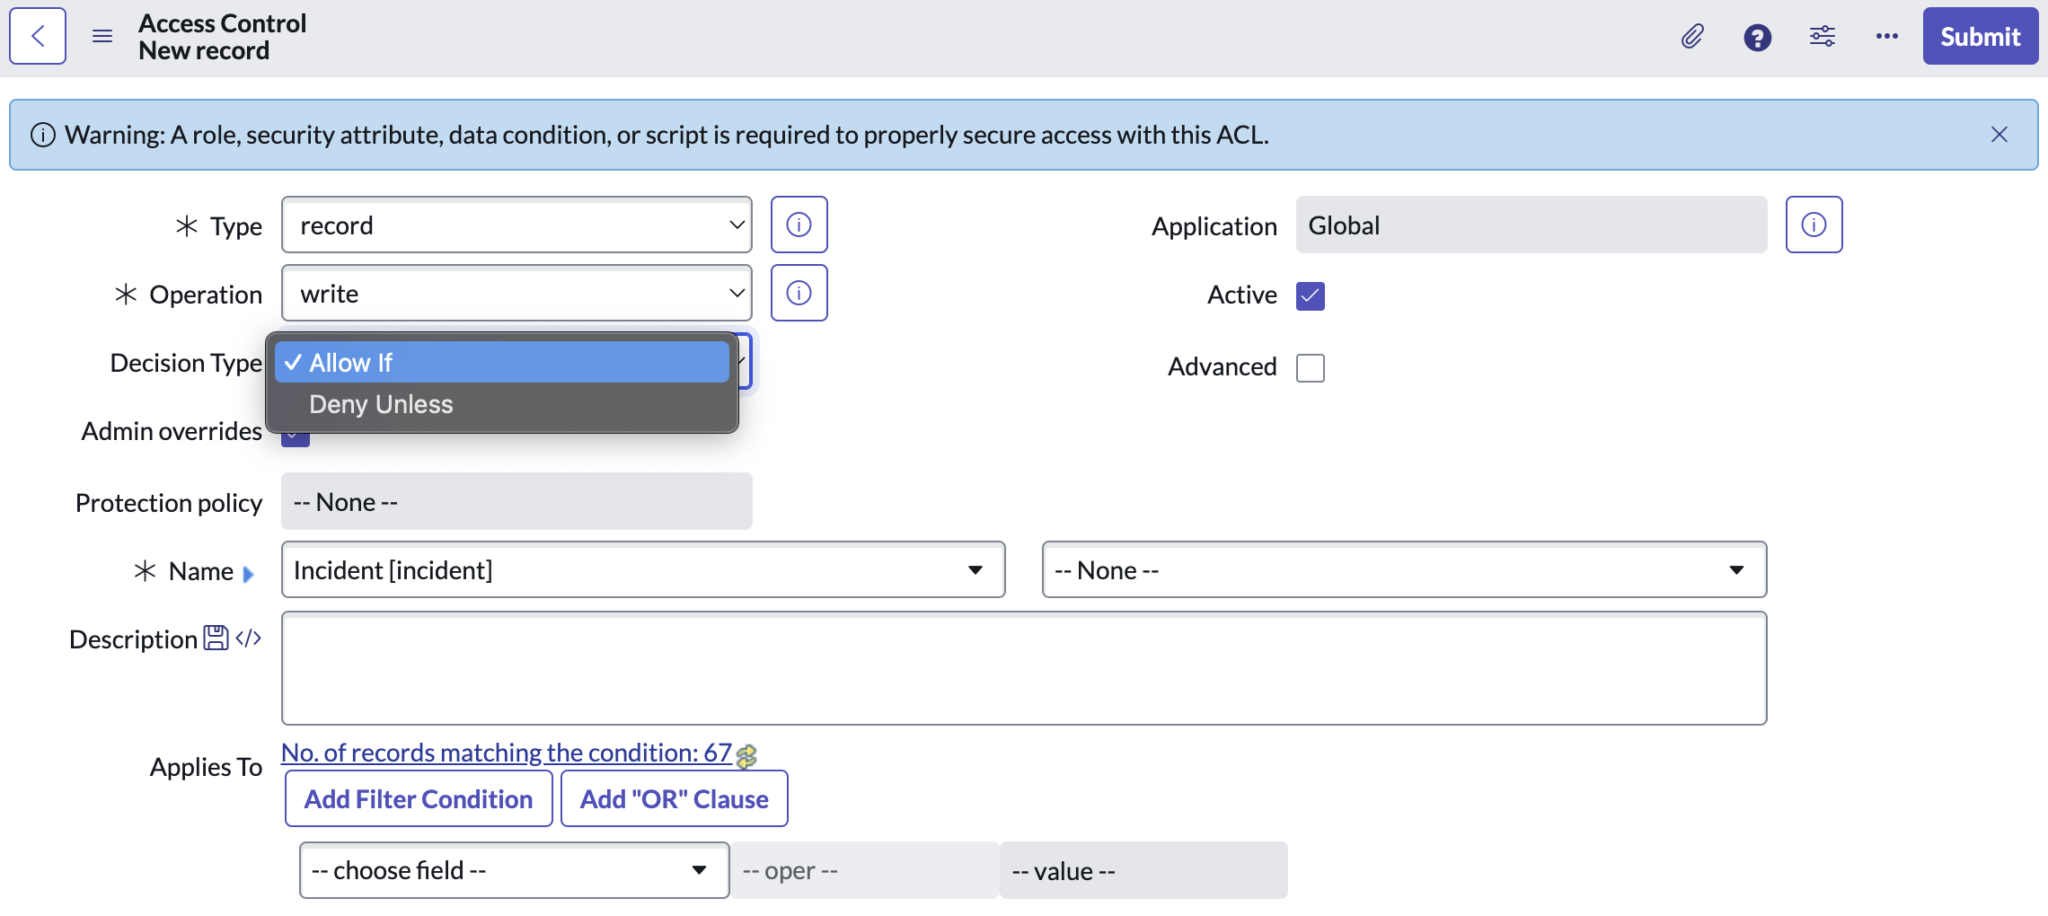Click the Add Filter Condition button
The width and height of the screenshot is (2048, 916).
(x=418, y=798)
